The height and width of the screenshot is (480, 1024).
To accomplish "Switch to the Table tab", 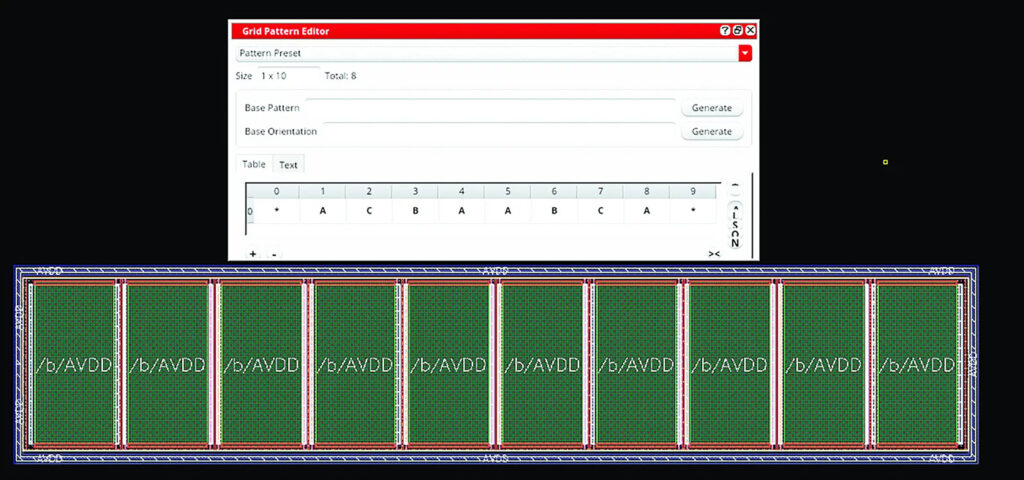I will 254,164.
